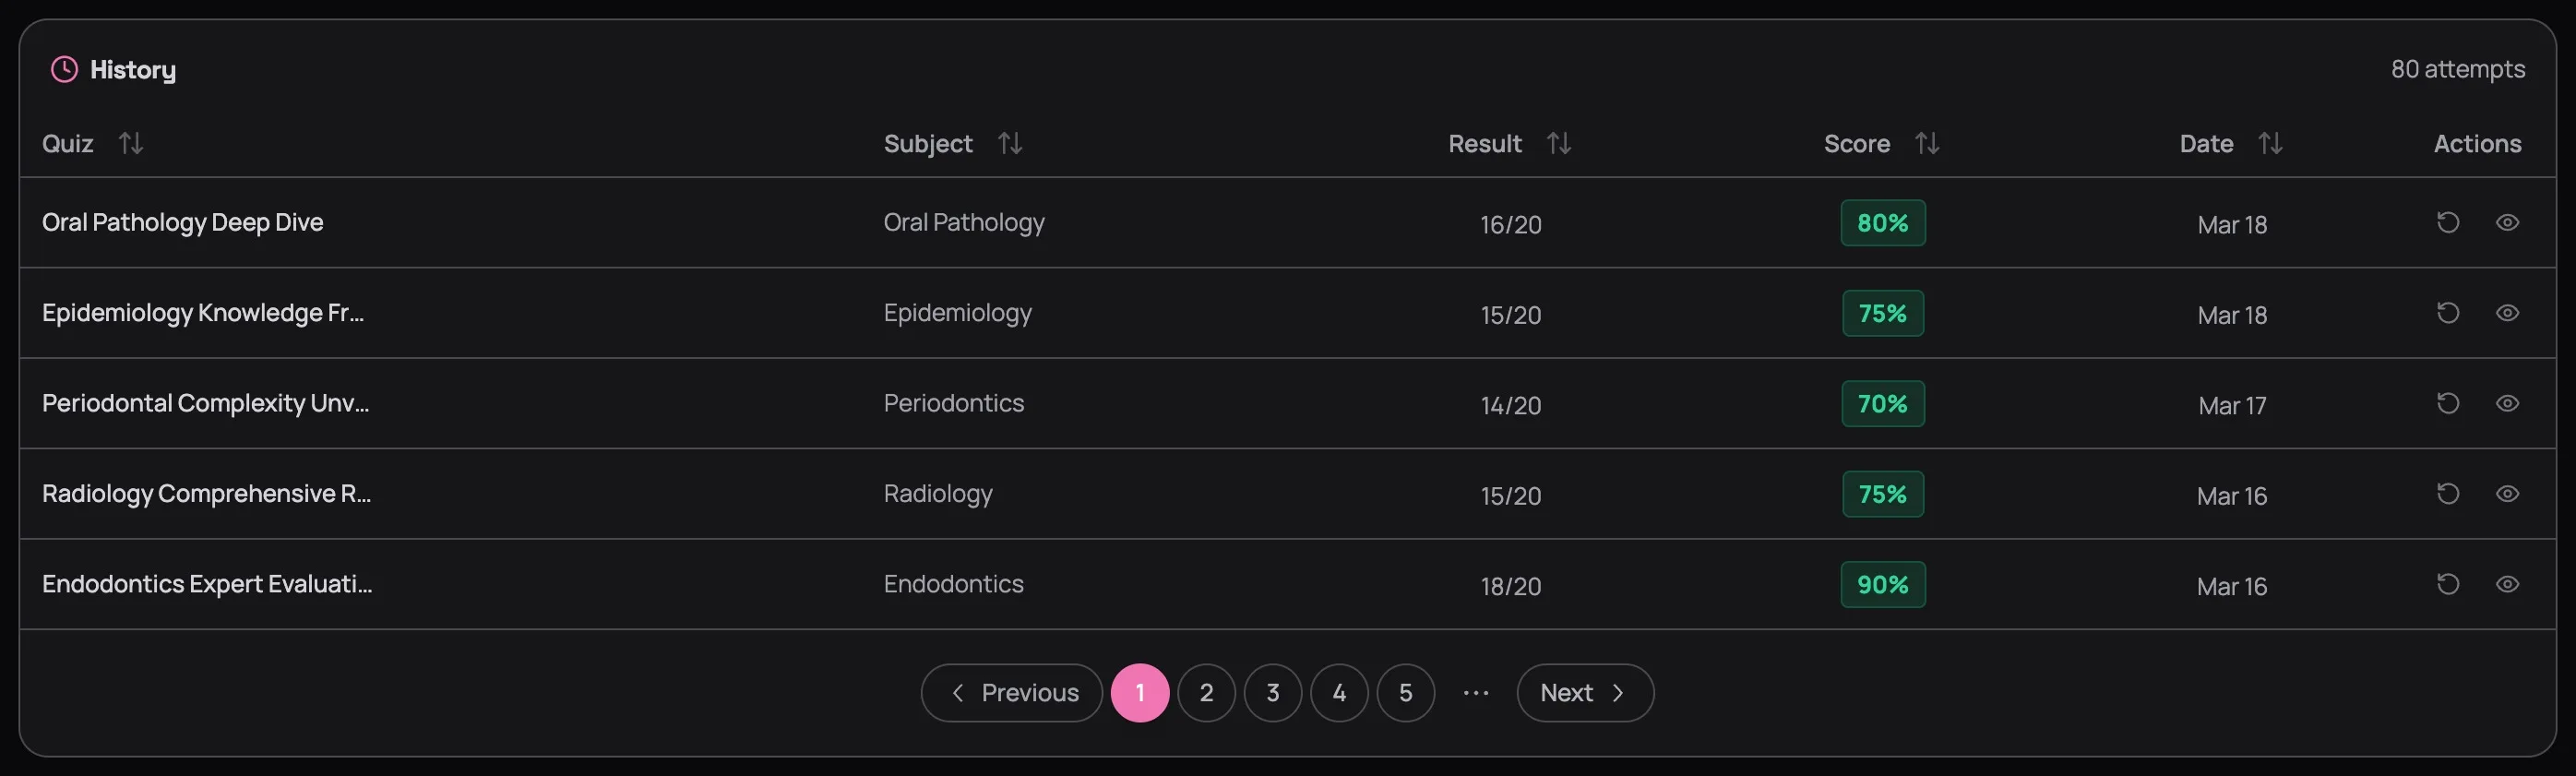2576x776 pixels.
Task: Click the retry icon for Endodontics Expert Evaluation
Action: pyautogui.click(x=2447, y=583)
